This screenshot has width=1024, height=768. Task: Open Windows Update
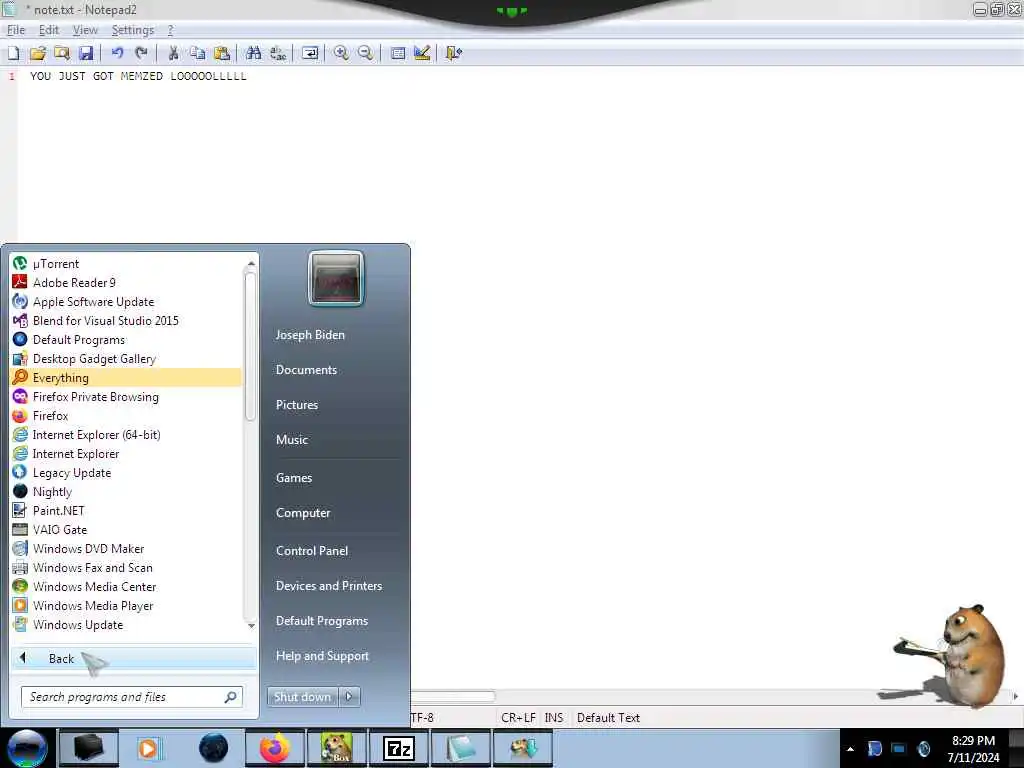[127, 624]
